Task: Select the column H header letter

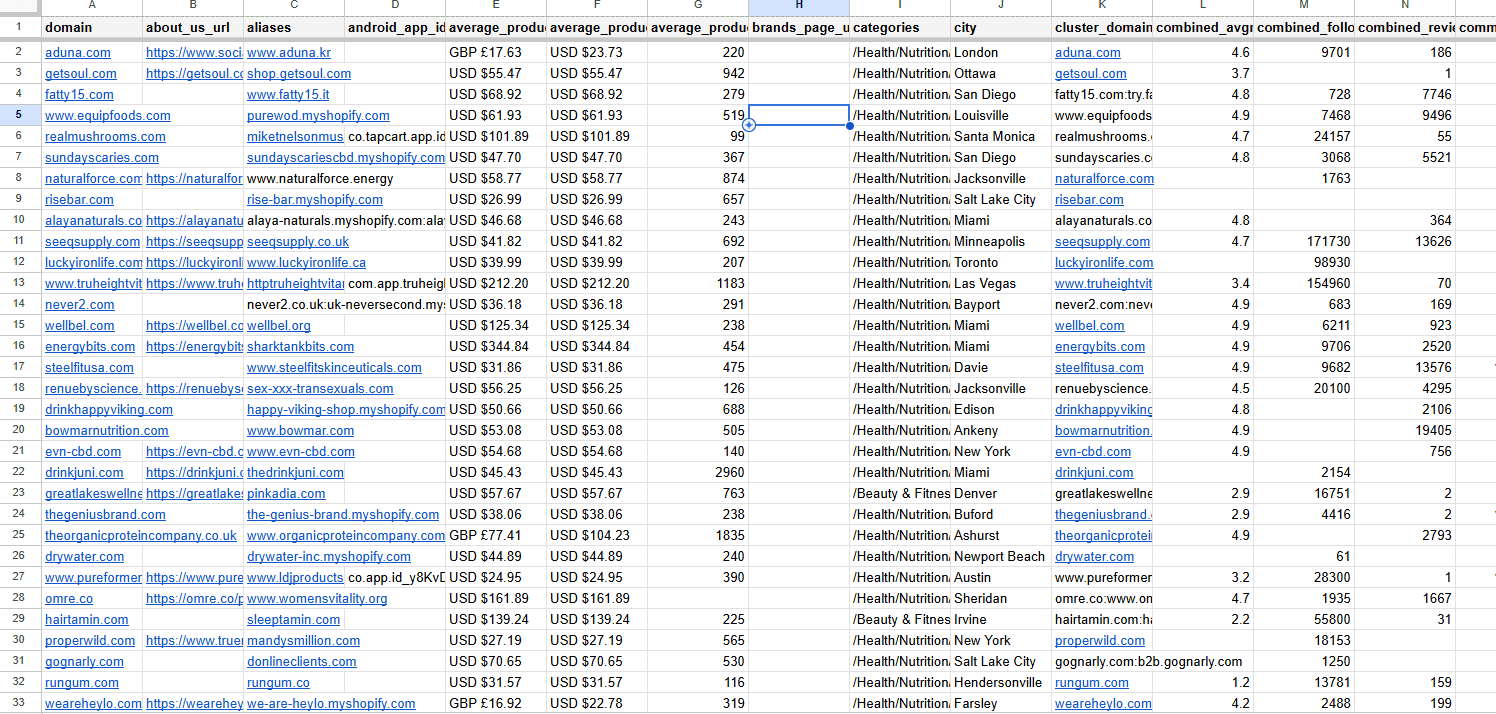Action: coord(799,7)
